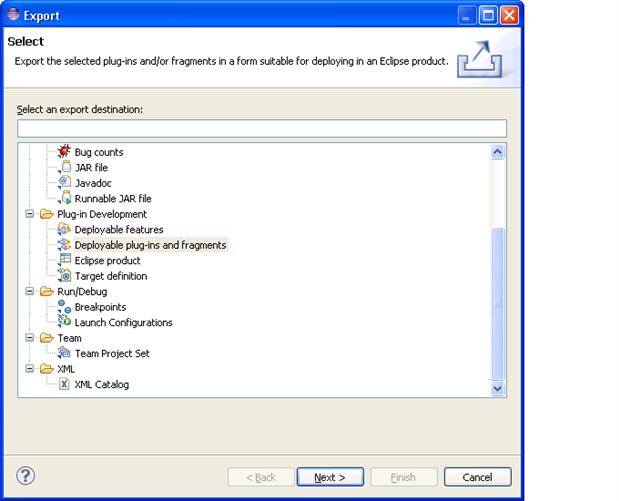This screenshot has height=501, width=619.
Task: Click the Deployable plug-ins and fragments icon
Action: pos(64,244)
